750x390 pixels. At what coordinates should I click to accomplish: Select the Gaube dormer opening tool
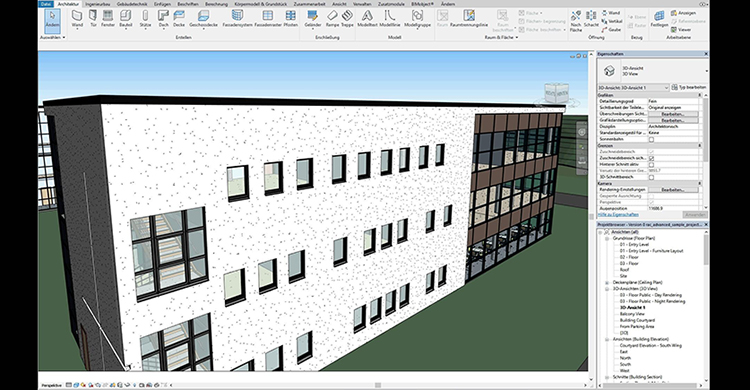(x=611, y=30)
